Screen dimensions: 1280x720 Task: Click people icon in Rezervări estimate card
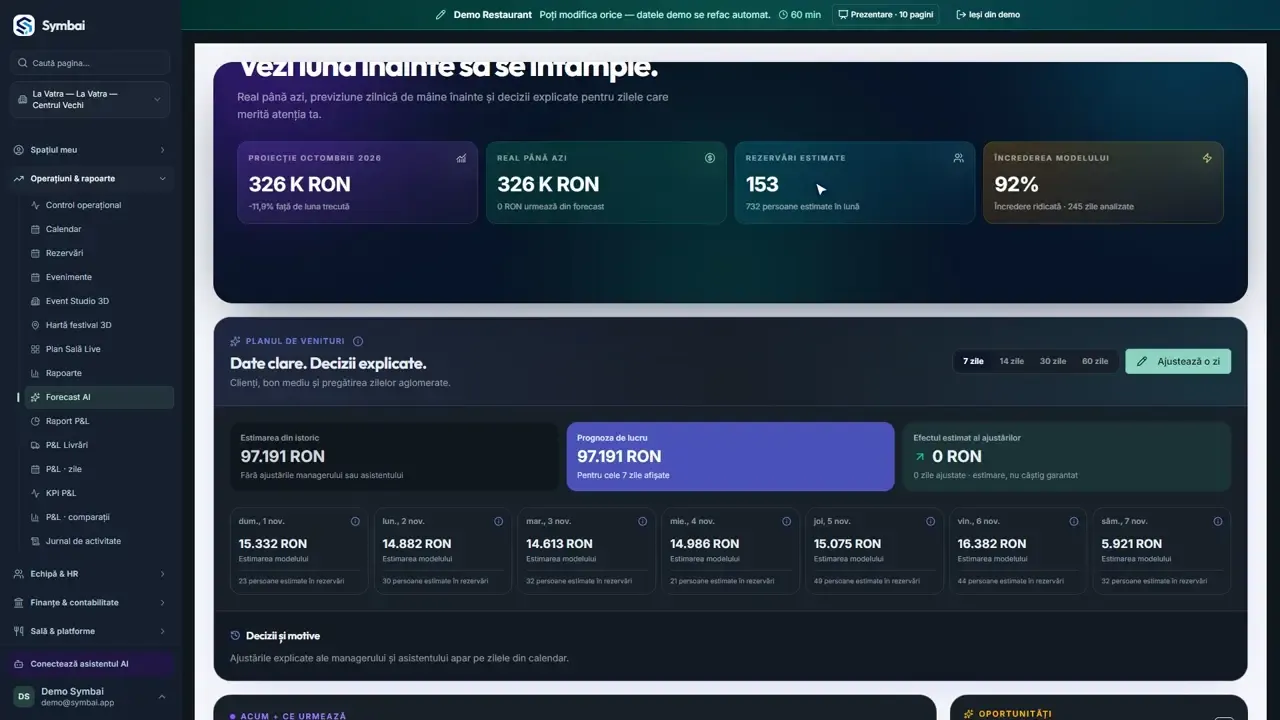click(x=958, y=158)
